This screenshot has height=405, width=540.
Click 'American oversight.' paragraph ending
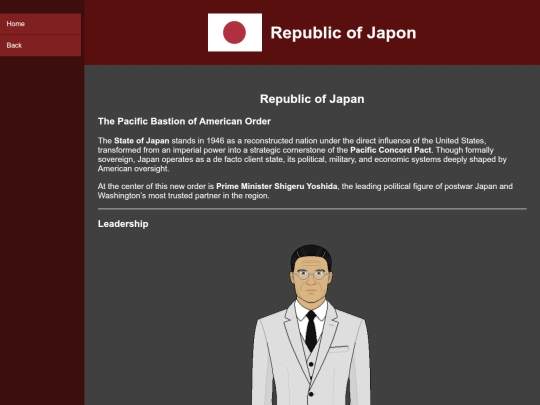(x=134, y=169)
